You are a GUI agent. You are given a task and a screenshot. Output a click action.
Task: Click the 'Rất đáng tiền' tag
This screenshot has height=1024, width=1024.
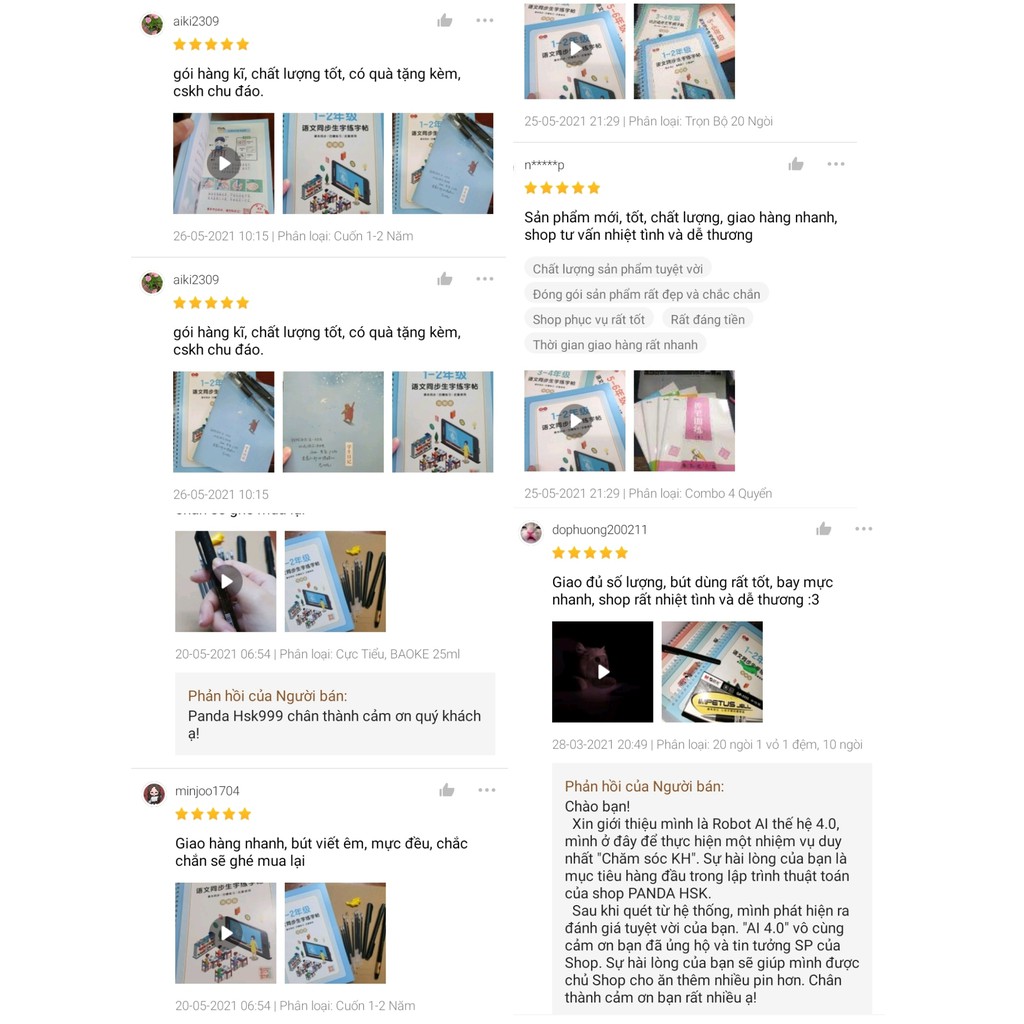click(707, 319)
